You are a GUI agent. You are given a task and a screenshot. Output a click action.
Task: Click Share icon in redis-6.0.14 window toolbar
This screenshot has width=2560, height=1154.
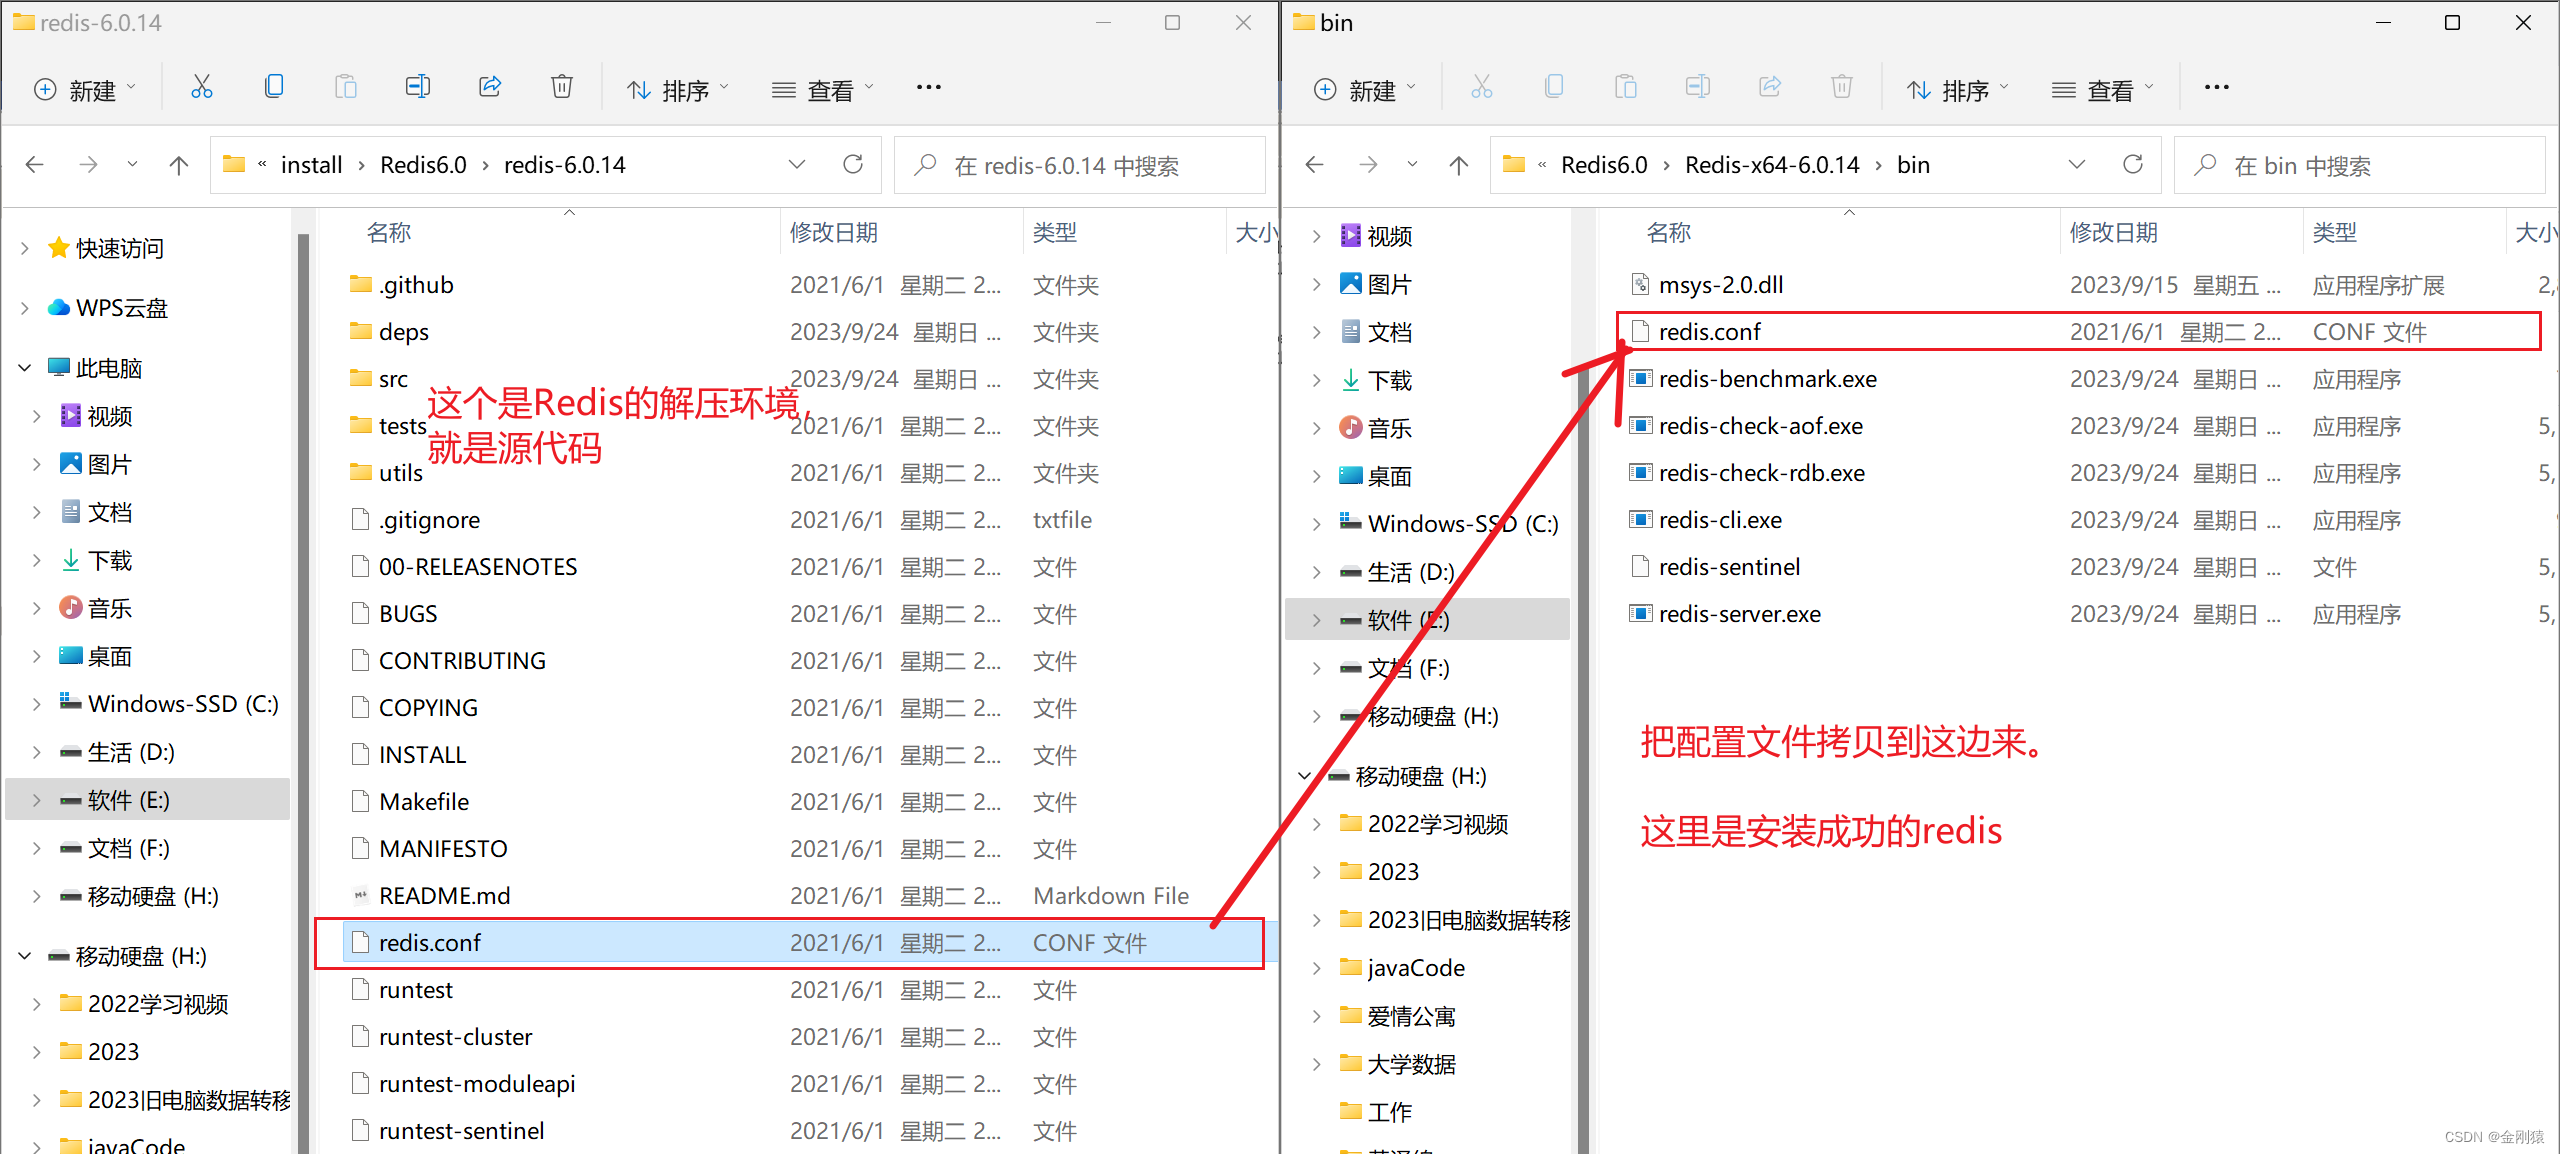click(x=490, y=88)
